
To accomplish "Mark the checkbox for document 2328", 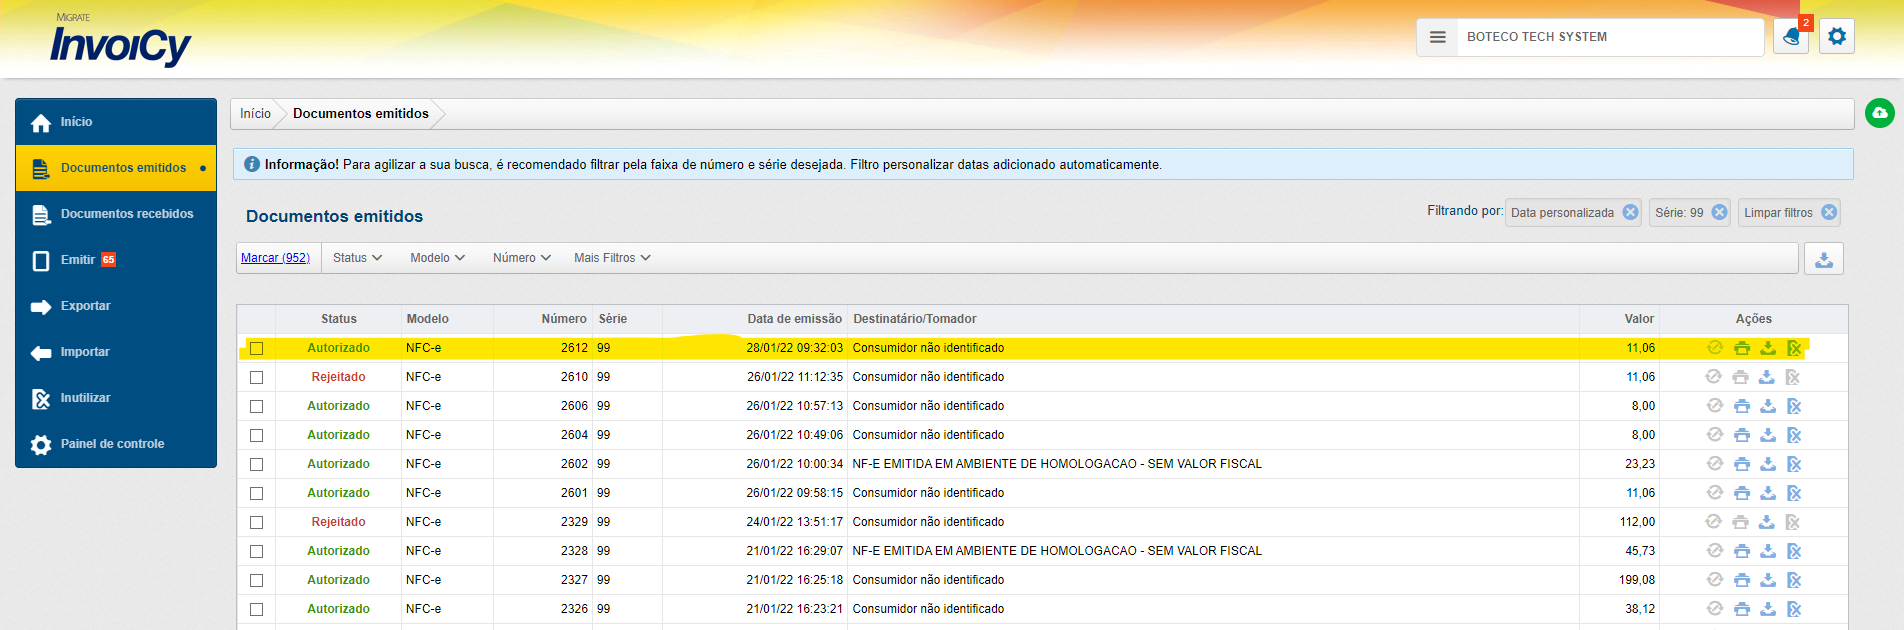I will (x=257, y=552).
